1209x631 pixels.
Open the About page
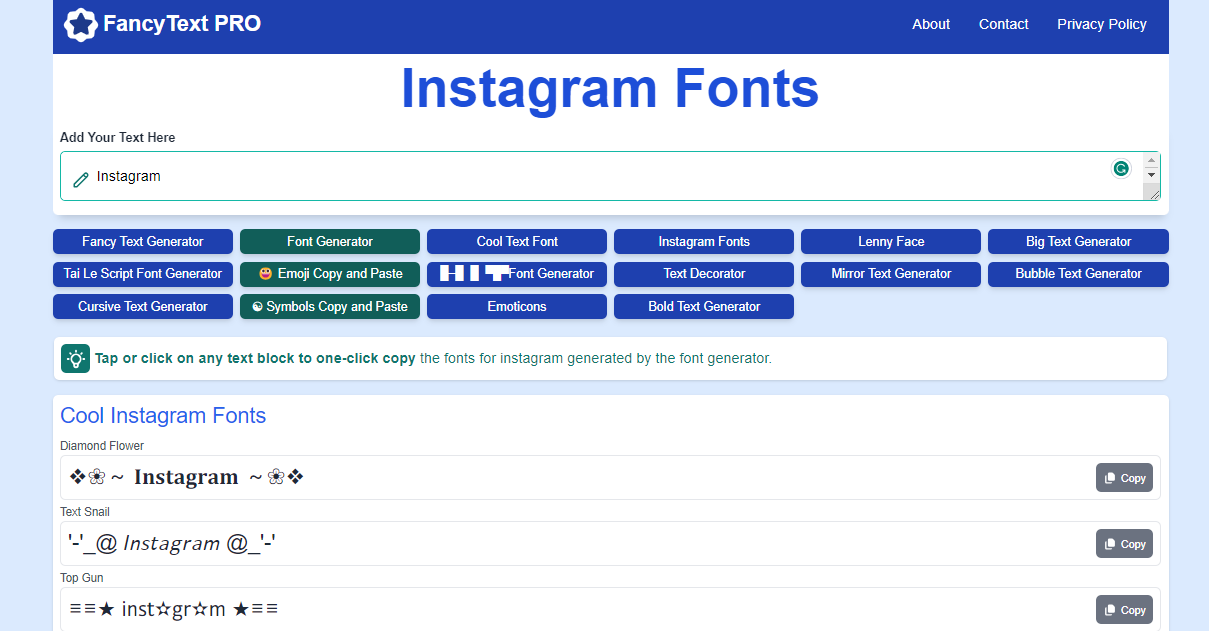(x=931, y=24)
